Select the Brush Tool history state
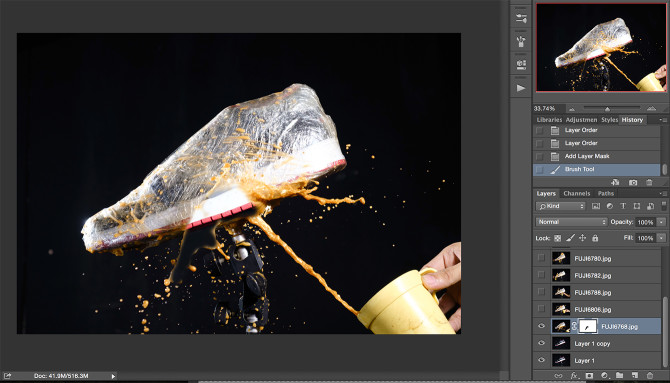This screenshot has width=670, height=383. (597, 170)
